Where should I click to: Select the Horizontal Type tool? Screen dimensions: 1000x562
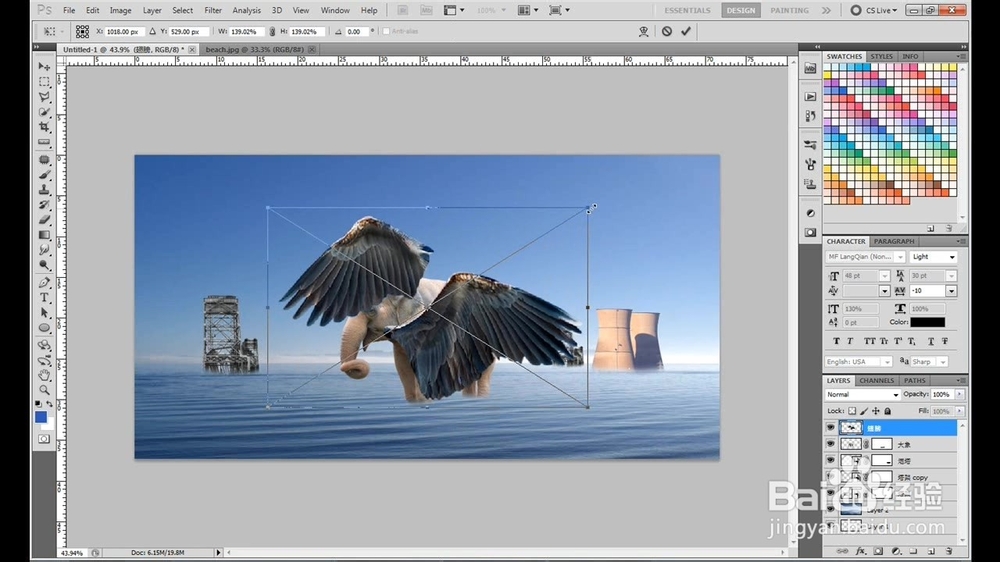pyautogui.click(x=44, y=298)
